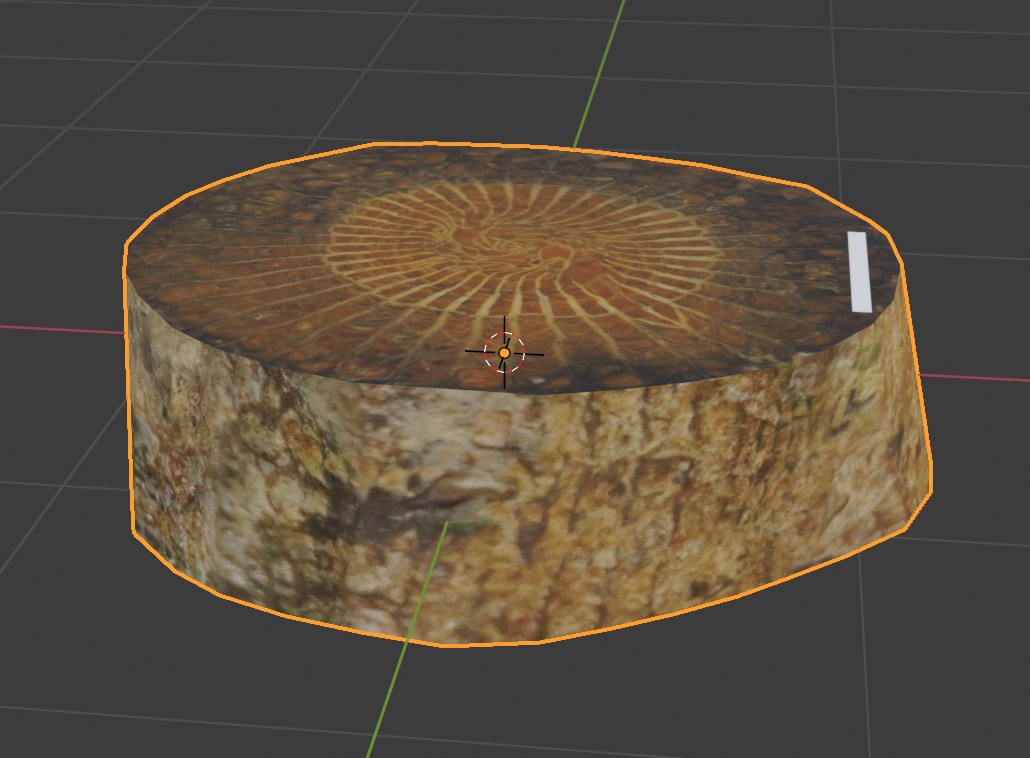The height and width of the screenshot is (758, 1030).
Task: Click the center of the spiral ring pattern
Action: tap(520, 250)
